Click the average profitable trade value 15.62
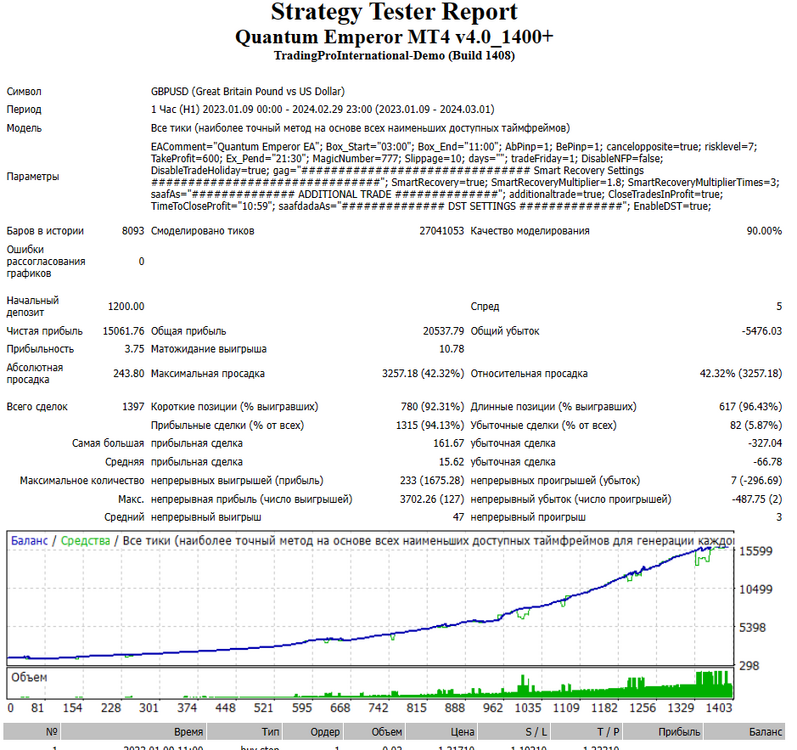 451,462
